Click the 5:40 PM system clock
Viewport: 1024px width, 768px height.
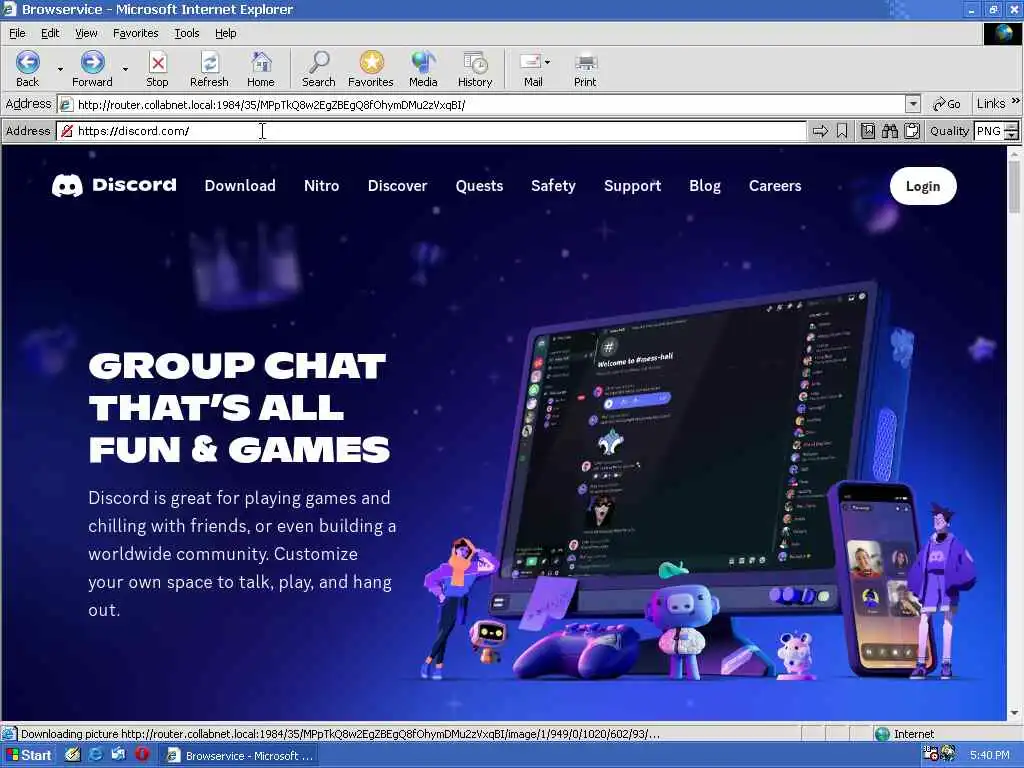click(x=989, y=756)
